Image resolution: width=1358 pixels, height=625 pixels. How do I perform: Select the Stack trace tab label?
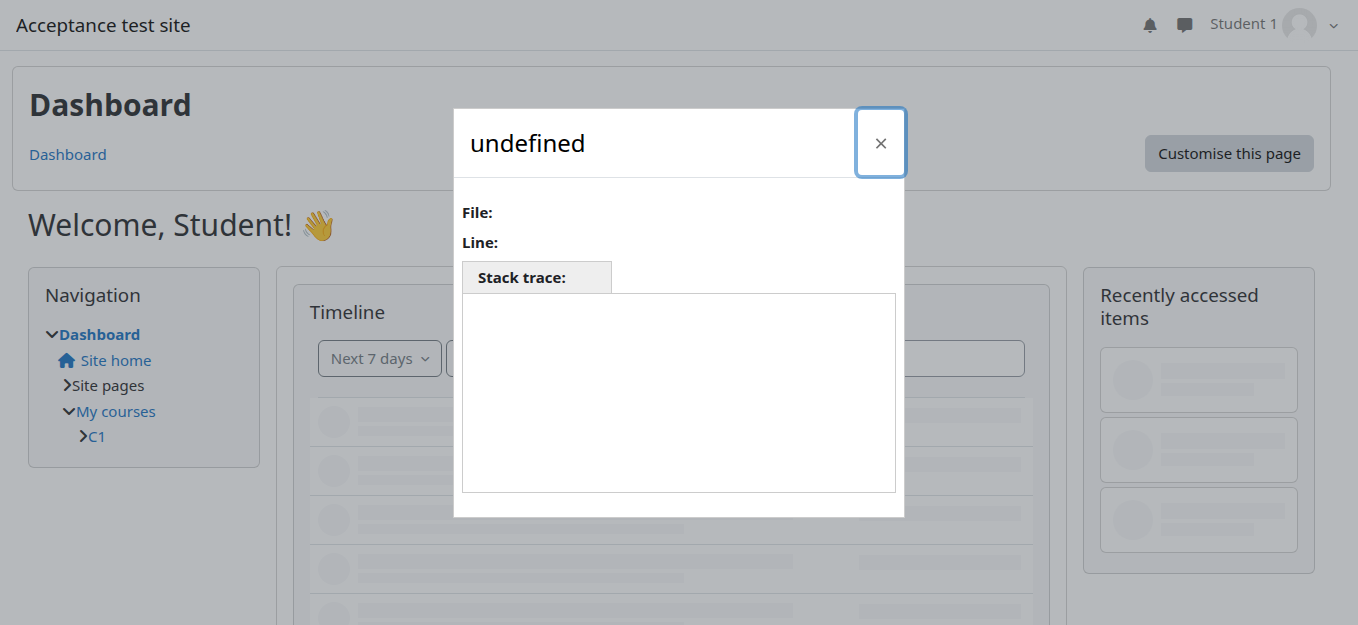(522, 278)
